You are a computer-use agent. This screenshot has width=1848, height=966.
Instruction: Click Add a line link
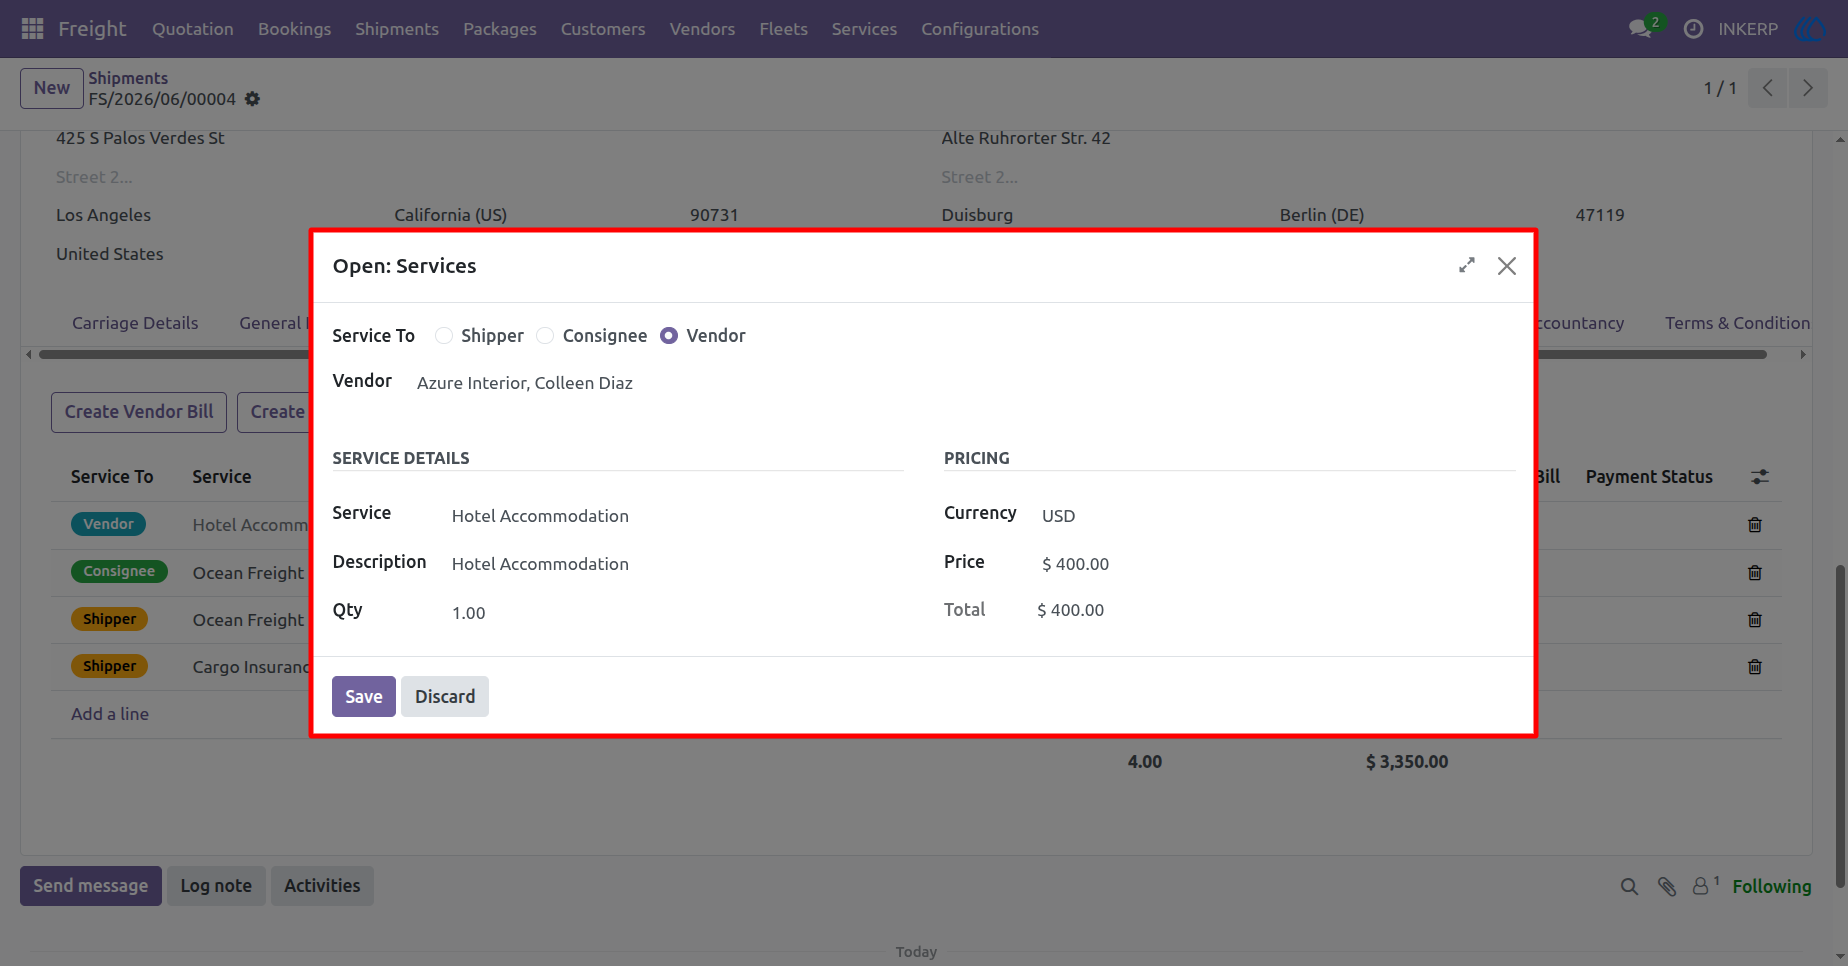tap(110, 714)
